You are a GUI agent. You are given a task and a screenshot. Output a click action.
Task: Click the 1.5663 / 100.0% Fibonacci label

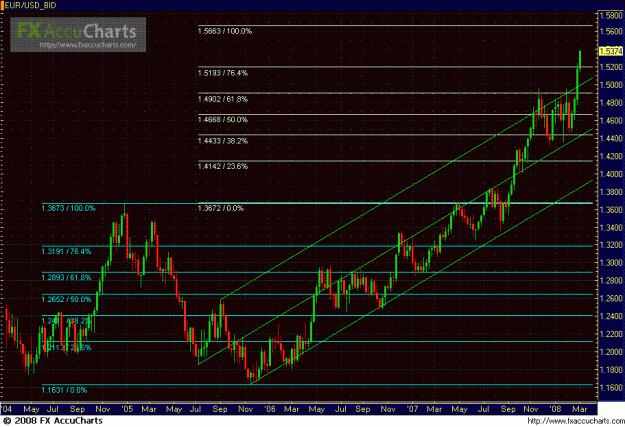(225, 31)
